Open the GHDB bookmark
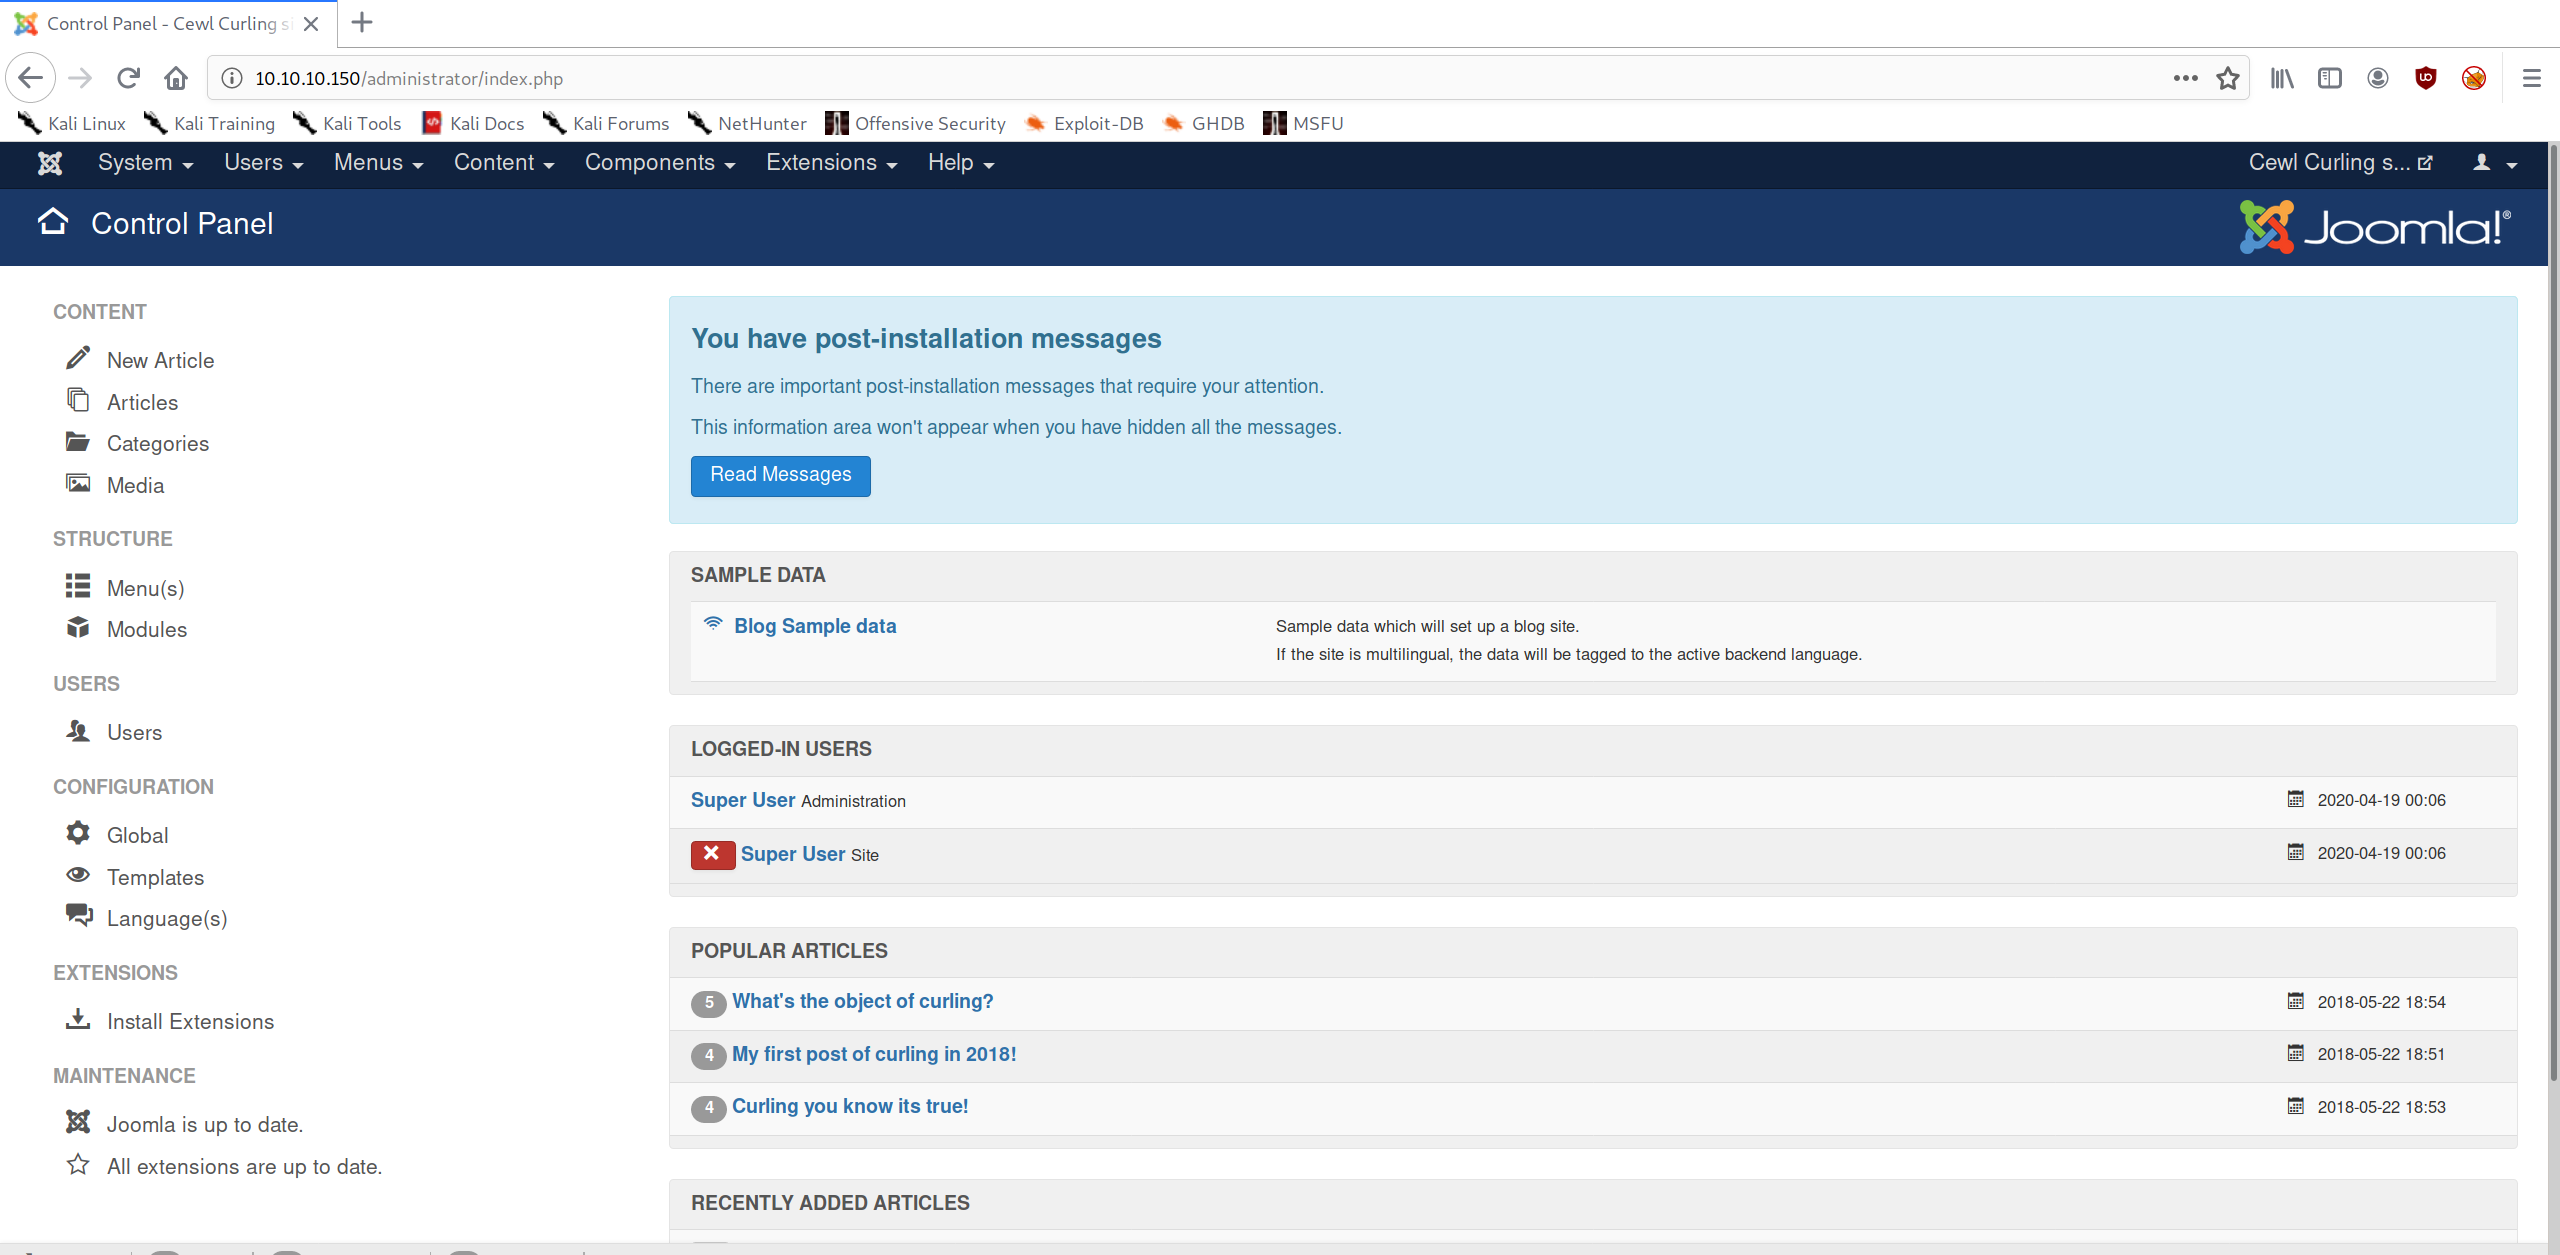The image size is (2560, 1255). (x=1204, y=123)
